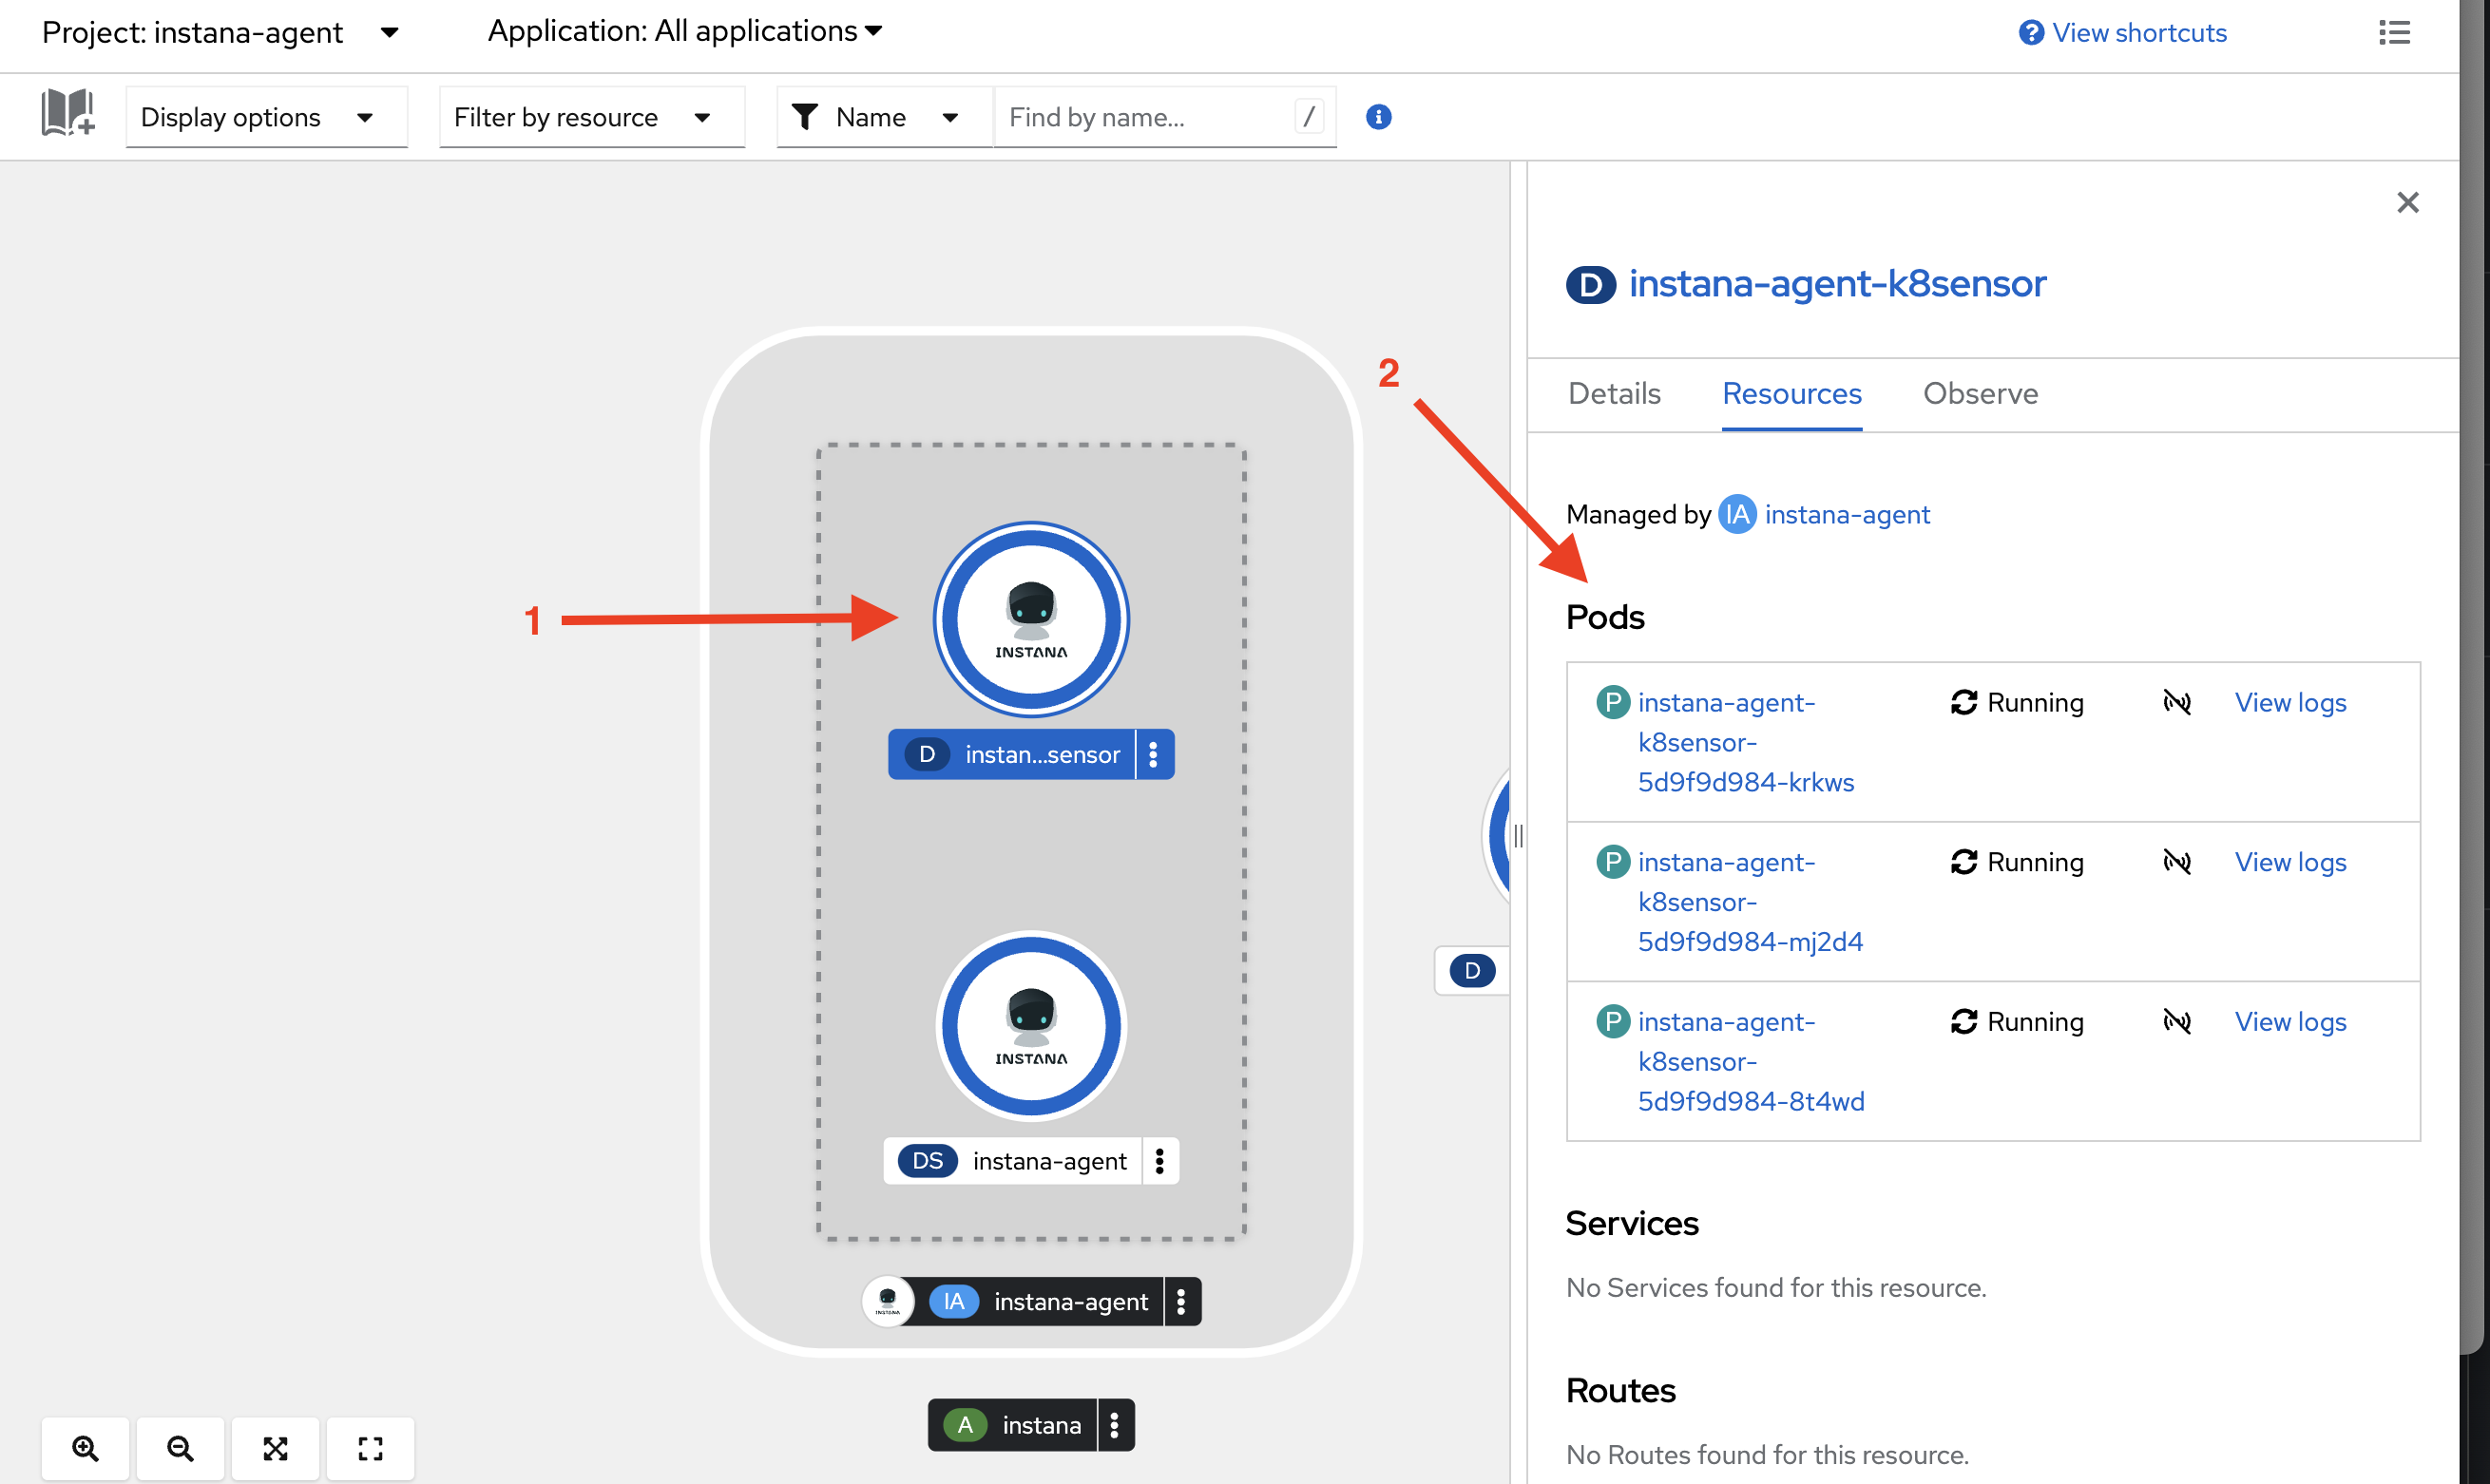Switch to the Observe tab
The width and height of the screenshot is (2490, 1484).
pos(1980,394)
